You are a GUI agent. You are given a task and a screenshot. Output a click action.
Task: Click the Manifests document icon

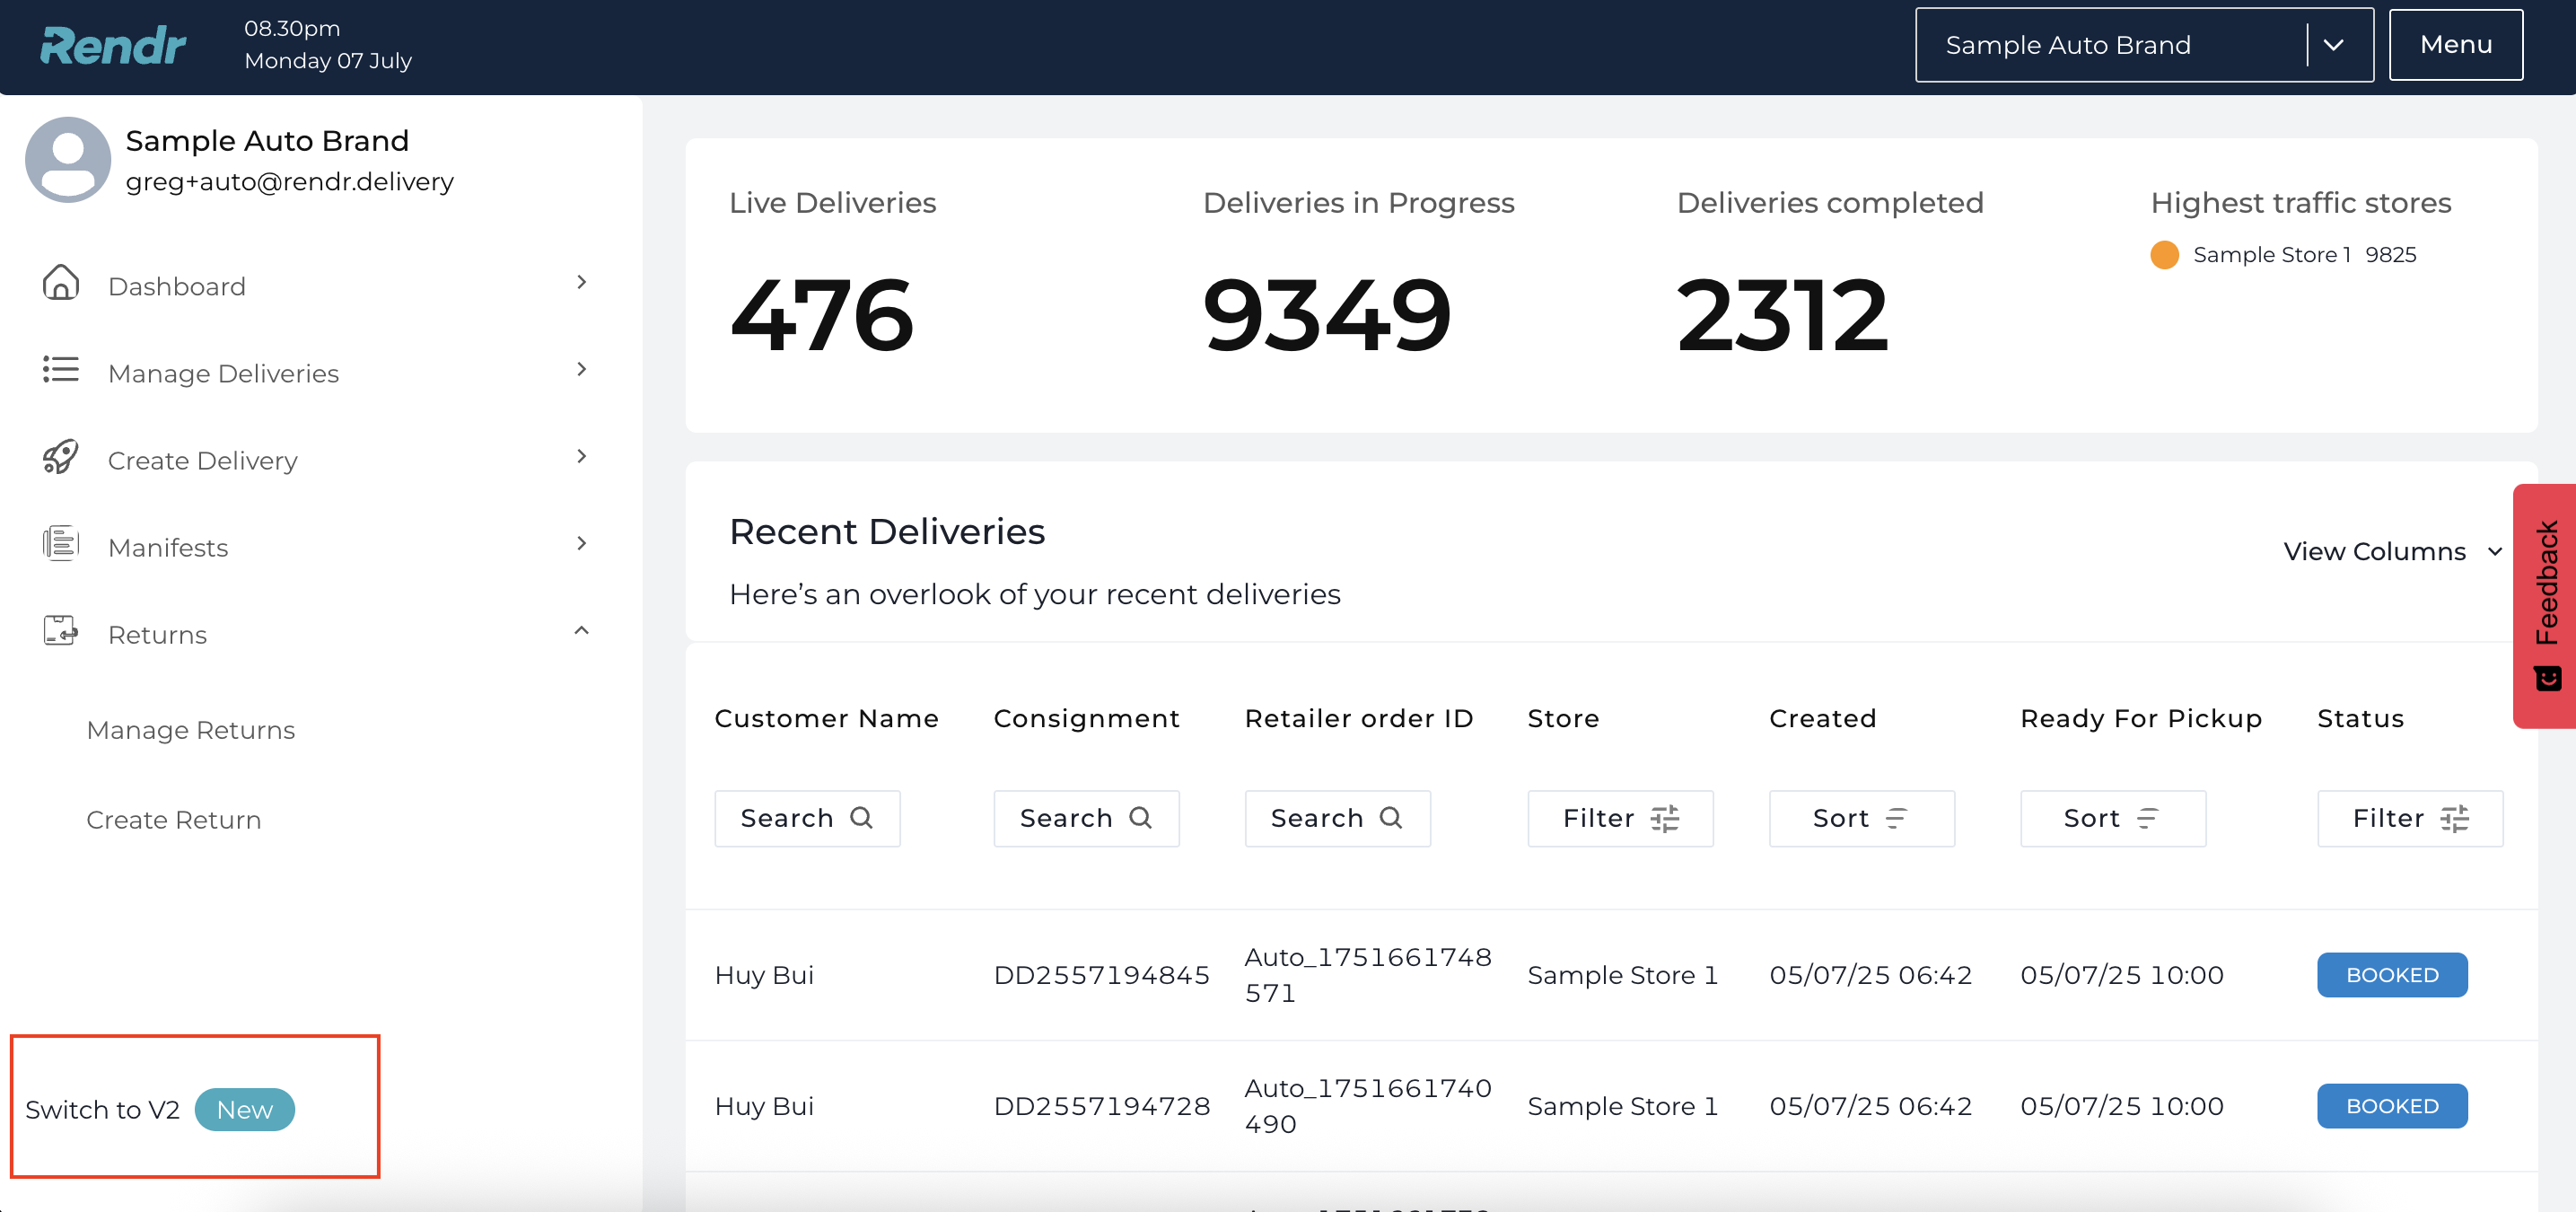tap(61, 544)
